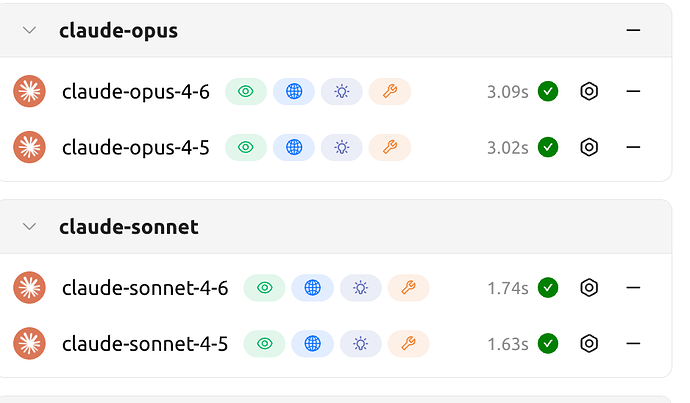This screenshot has height=403, width=690.
Task: Click the vision eye badge for claude-opus-4-6
Action: pyautogui.click(x=246, y=92)
